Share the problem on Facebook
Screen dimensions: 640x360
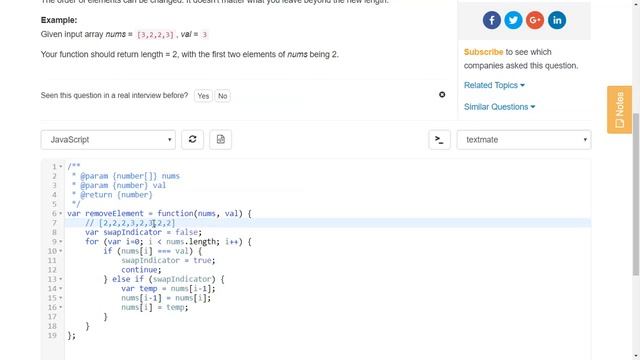(491, 20)
